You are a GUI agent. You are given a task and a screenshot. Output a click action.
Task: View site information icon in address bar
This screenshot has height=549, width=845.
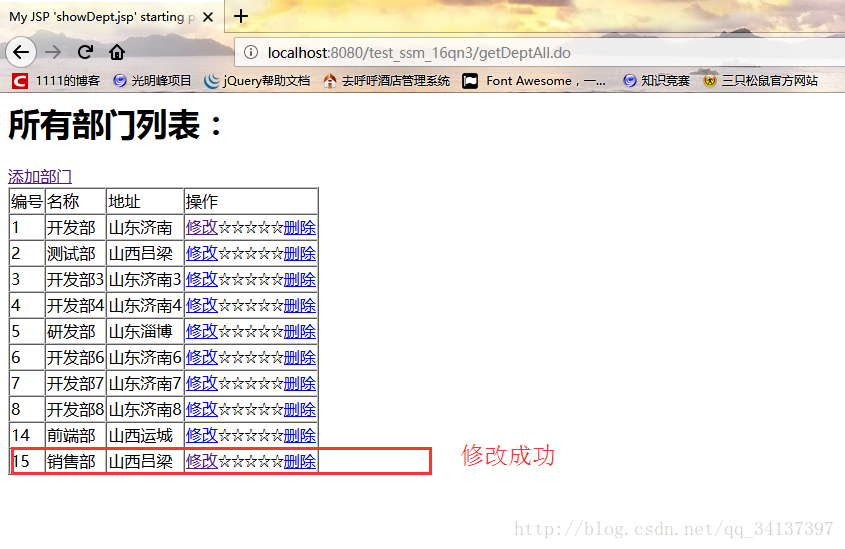tap(251, 52)
